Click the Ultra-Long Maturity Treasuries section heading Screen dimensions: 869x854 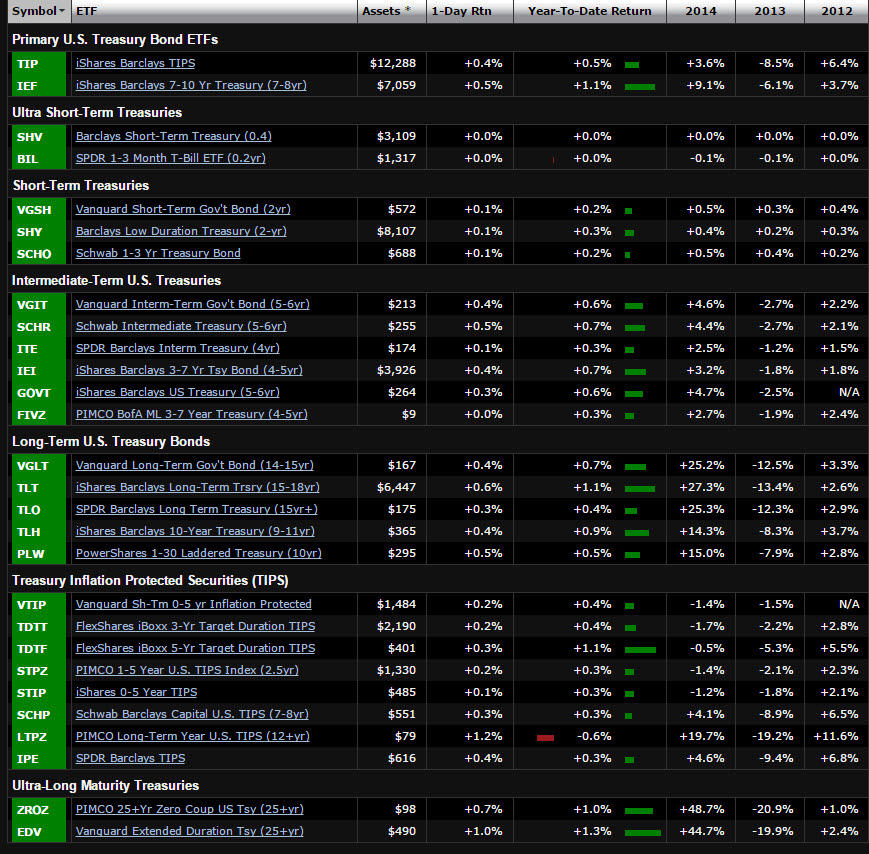[105, 785]
